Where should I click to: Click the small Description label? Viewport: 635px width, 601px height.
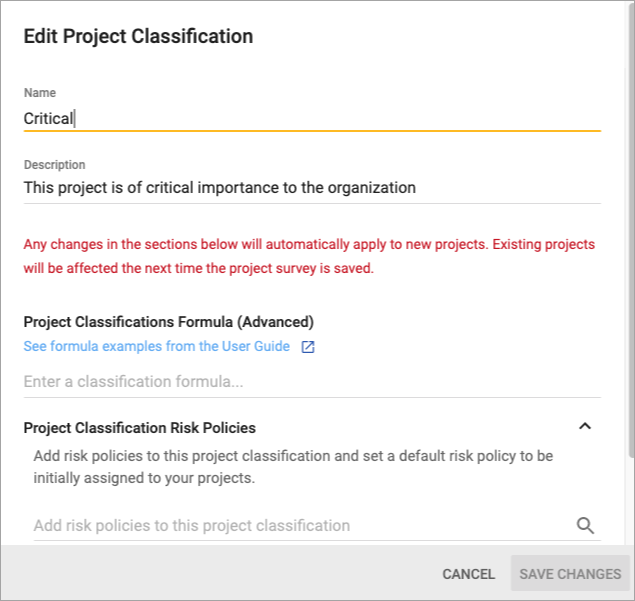pyautogui.click(x=55, y=165)
